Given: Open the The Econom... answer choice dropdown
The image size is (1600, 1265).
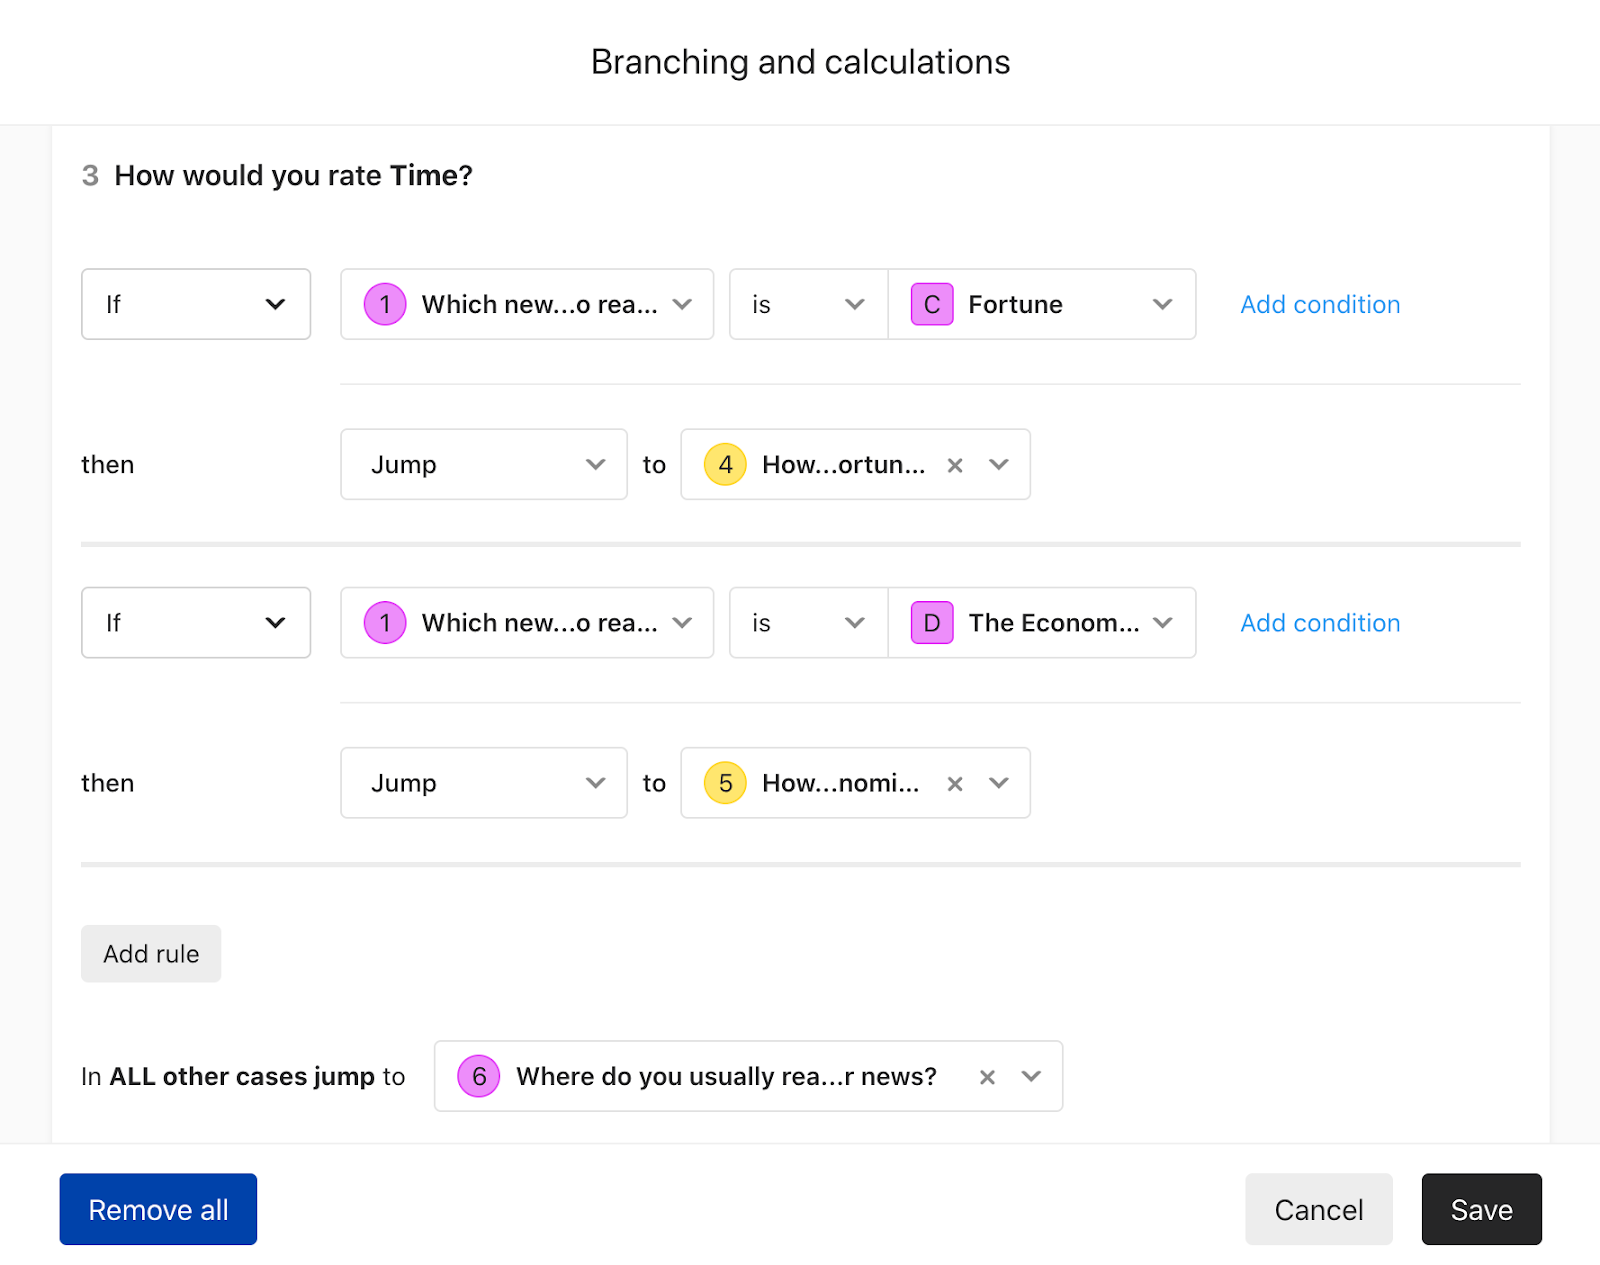Looking at the screenshot, I should point(1042,623).
